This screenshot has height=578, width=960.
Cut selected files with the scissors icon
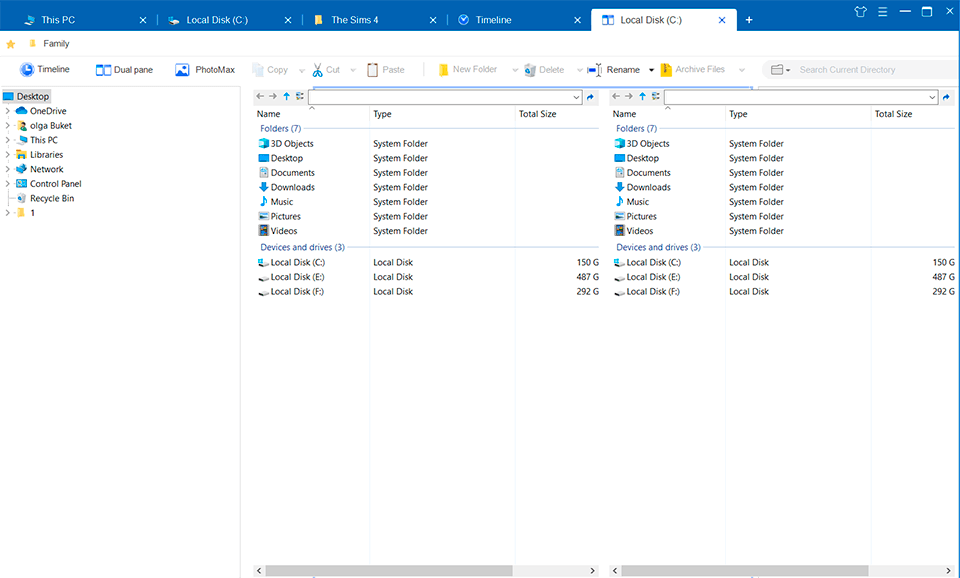pyautogui.click(x=329, y=69)
